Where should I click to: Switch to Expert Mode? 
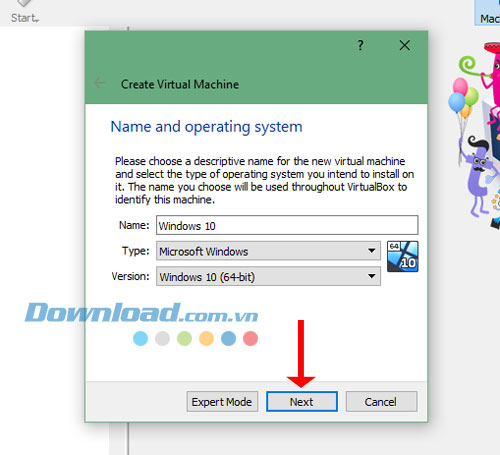[222, 402]
